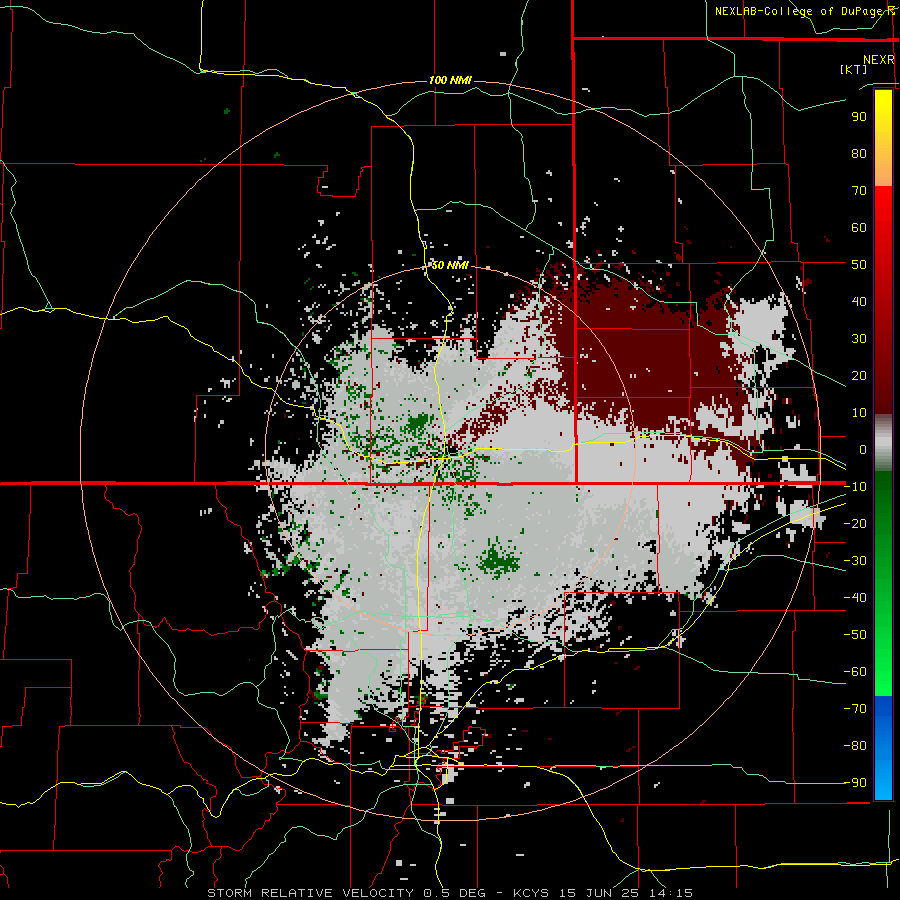Pick the gray zero-velocity segment of color bar
Viewport: 900px width, 900px height.
pos(883,443)
